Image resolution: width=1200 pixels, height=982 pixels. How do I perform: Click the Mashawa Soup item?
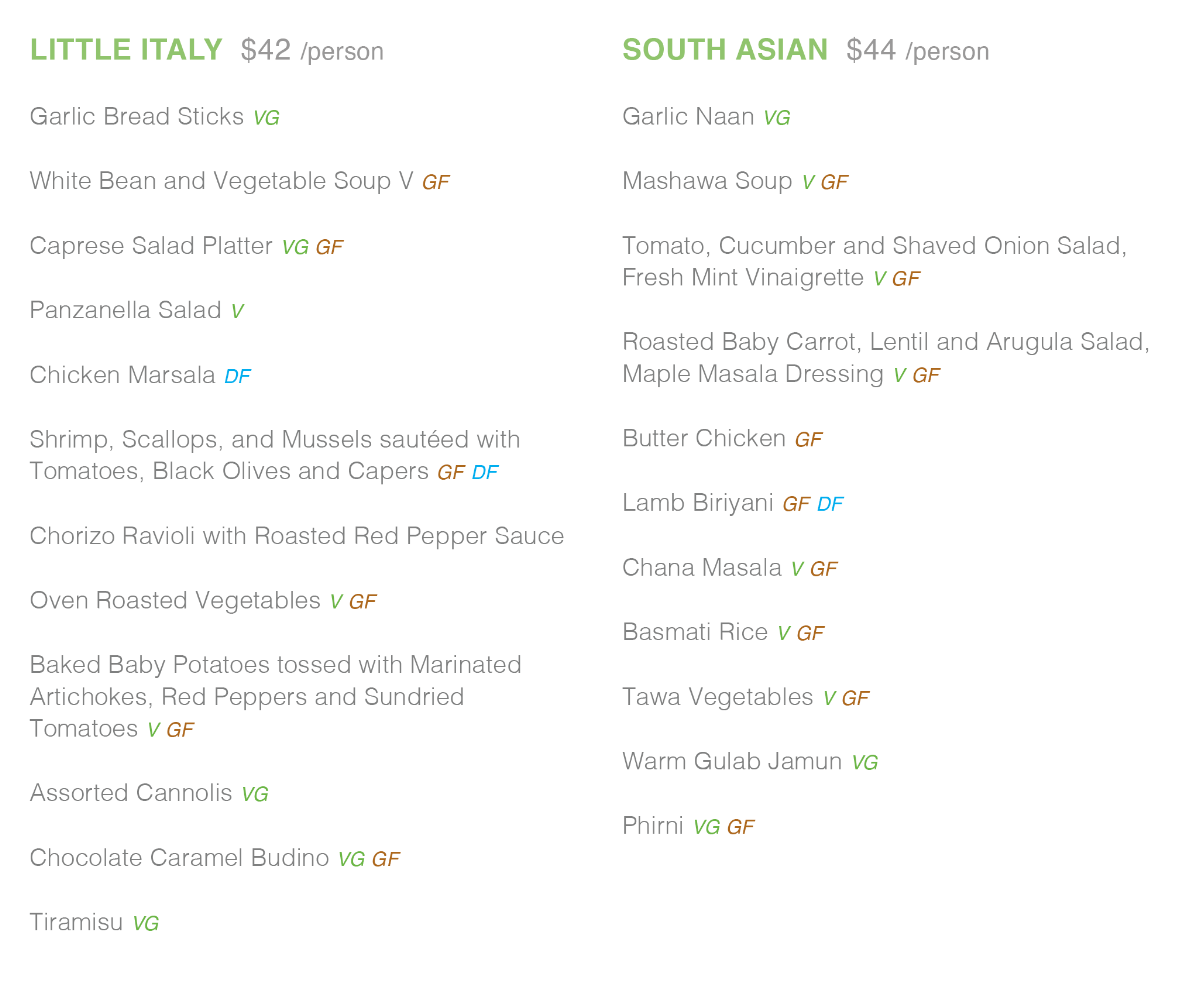[x=708, y=181]
